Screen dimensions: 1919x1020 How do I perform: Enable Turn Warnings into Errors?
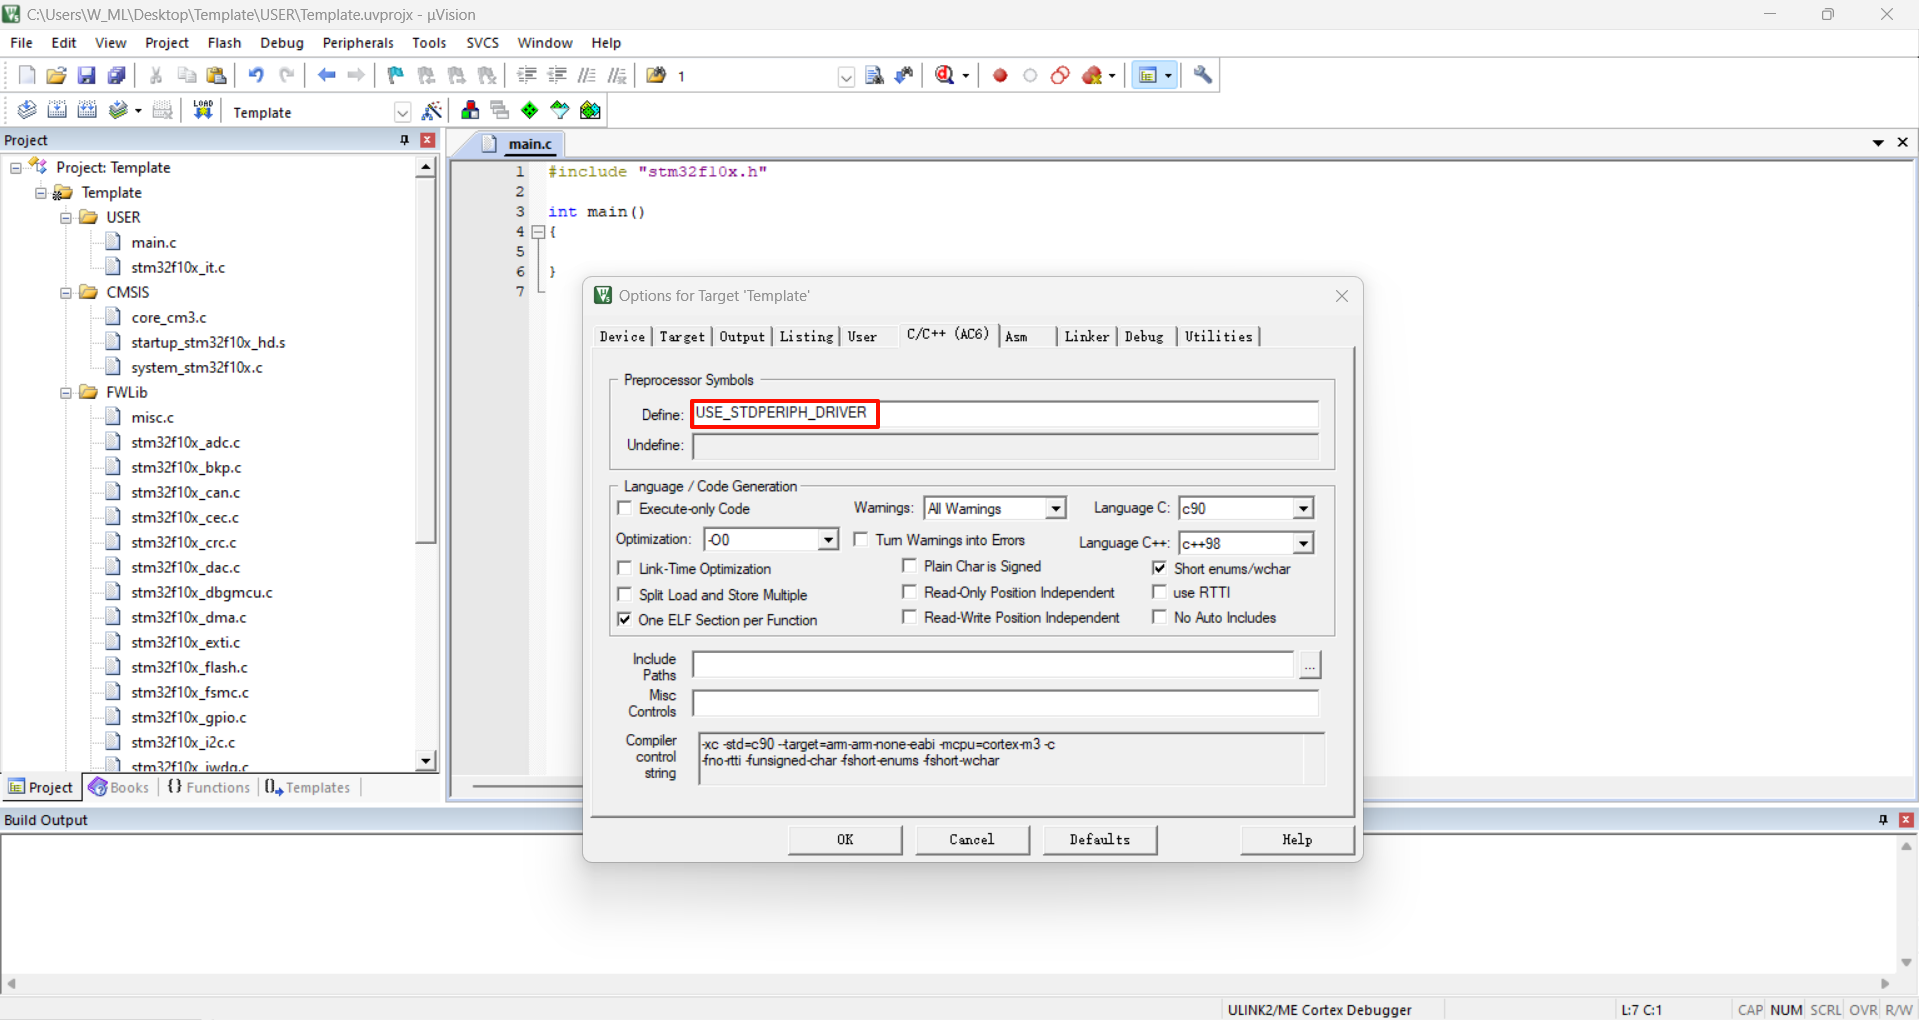[x=861, y=540]
